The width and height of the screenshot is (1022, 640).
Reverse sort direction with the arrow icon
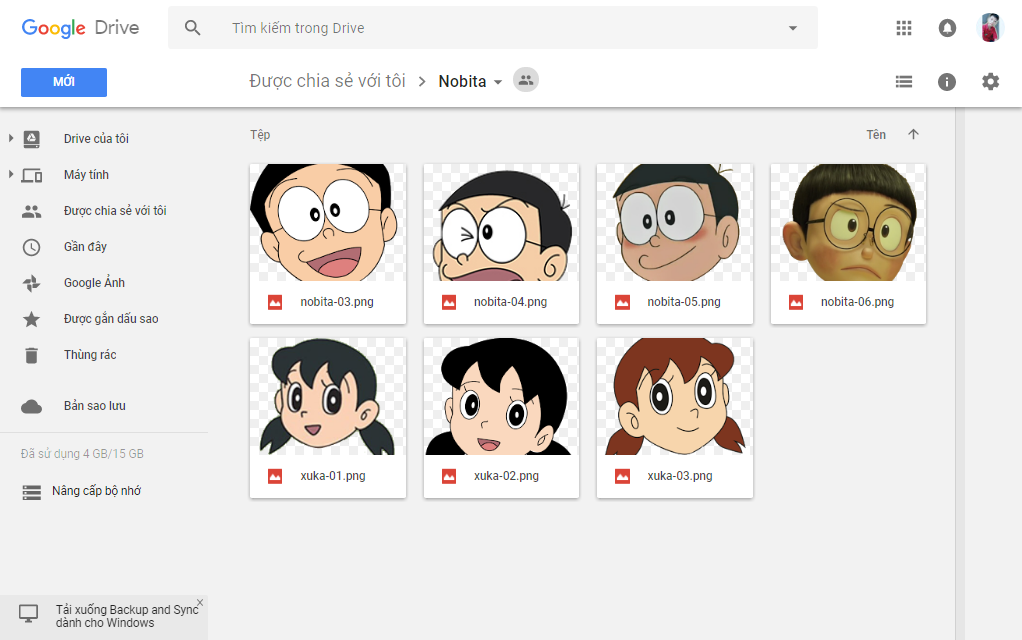[913, 134]
